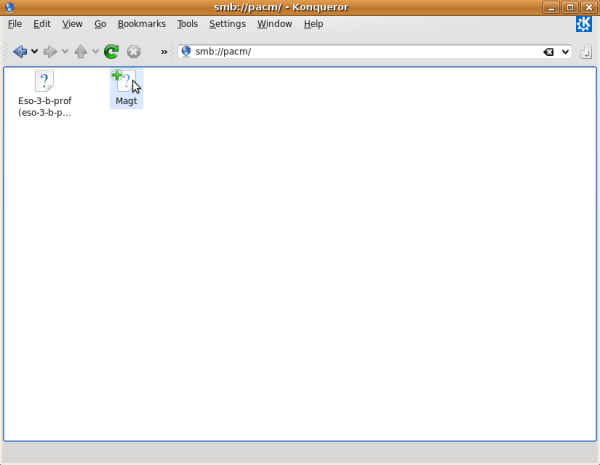This screenshot has width=600, height=465.
Task: Click the Up directory arrow
Action: click(x=81, y=51)
